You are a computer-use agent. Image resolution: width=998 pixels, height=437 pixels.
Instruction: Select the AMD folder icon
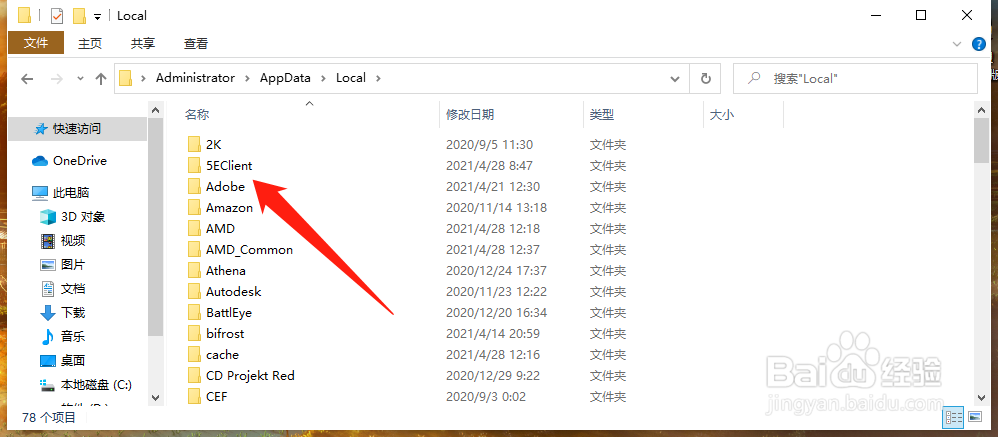pyautogui.click(x=194, y=228)
